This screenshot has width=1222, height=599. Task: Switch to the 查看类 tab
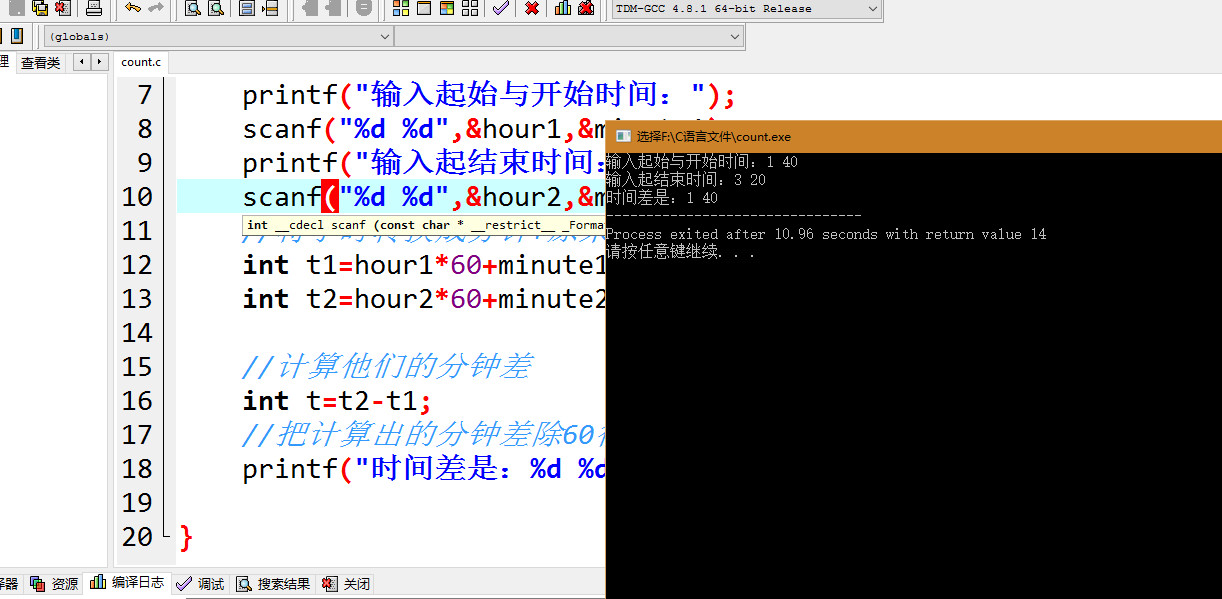tap(41, 63)
